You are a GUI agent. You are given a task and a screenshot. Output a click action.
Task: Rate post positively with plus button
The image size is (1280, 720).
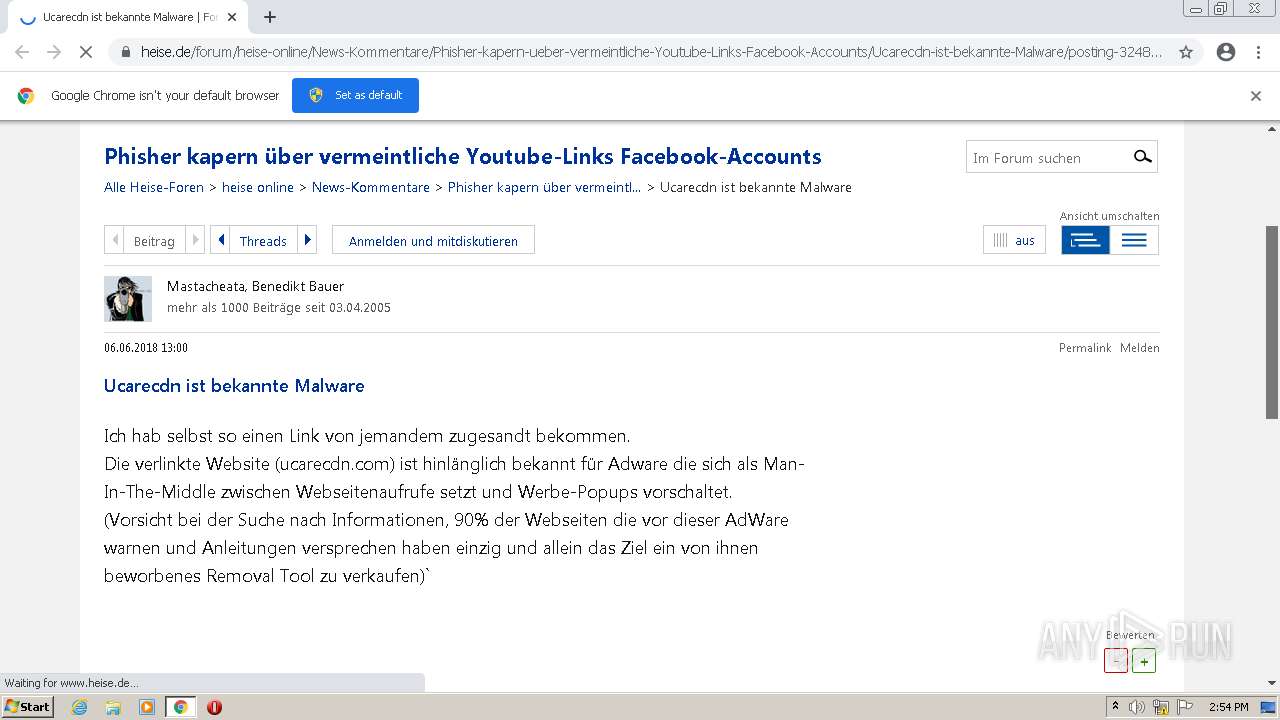tap(1144, 660)
